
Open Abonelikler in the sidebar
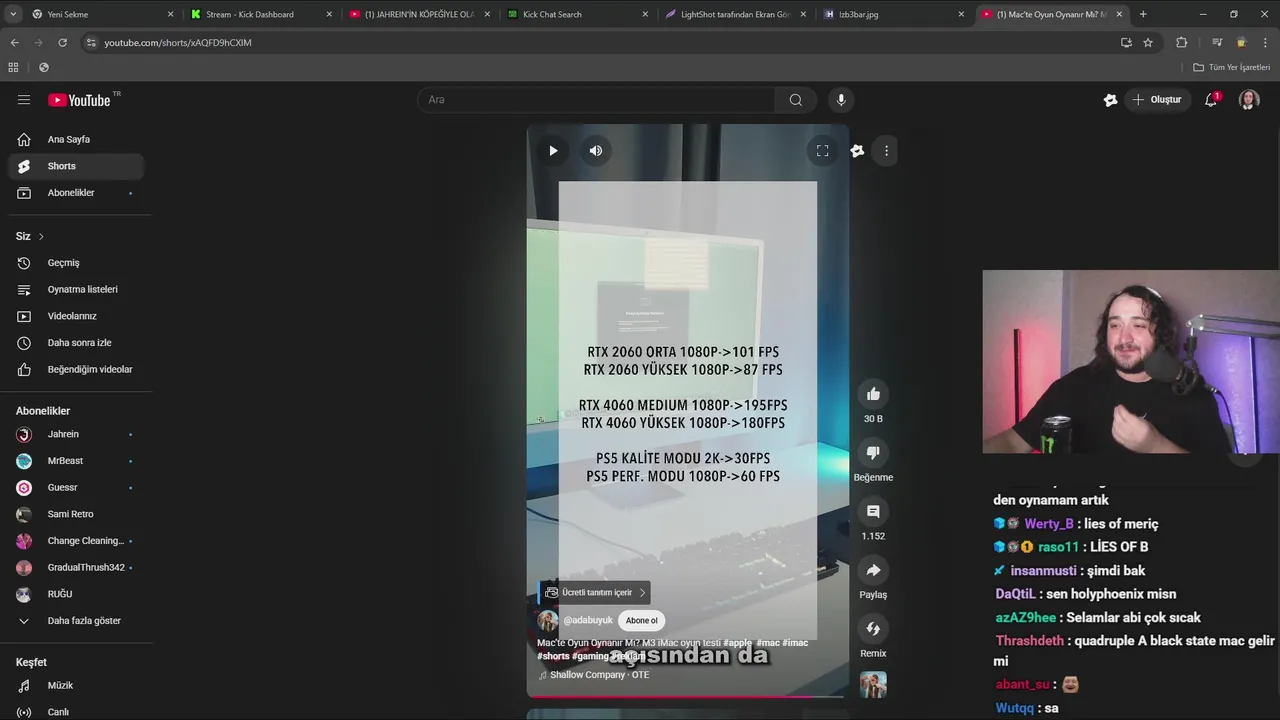tap(76, 193)
